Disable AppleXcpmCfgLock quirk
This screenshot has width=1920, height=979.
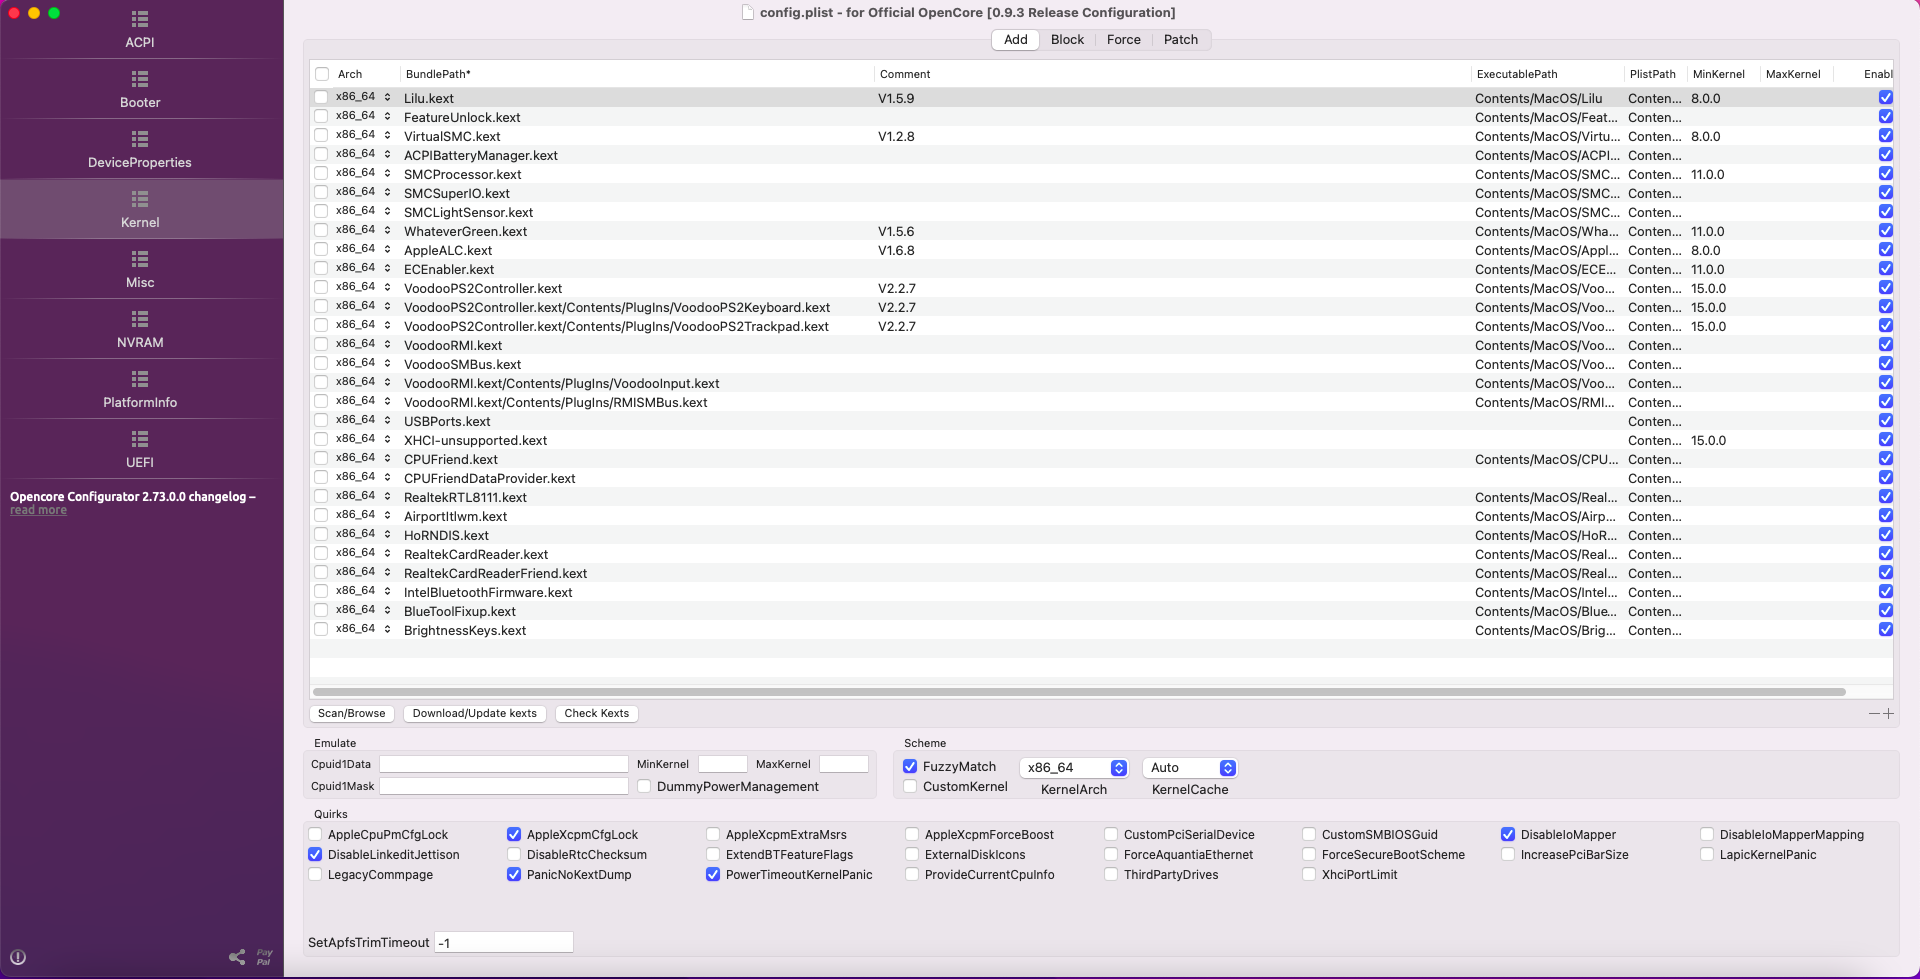(514, 834)
